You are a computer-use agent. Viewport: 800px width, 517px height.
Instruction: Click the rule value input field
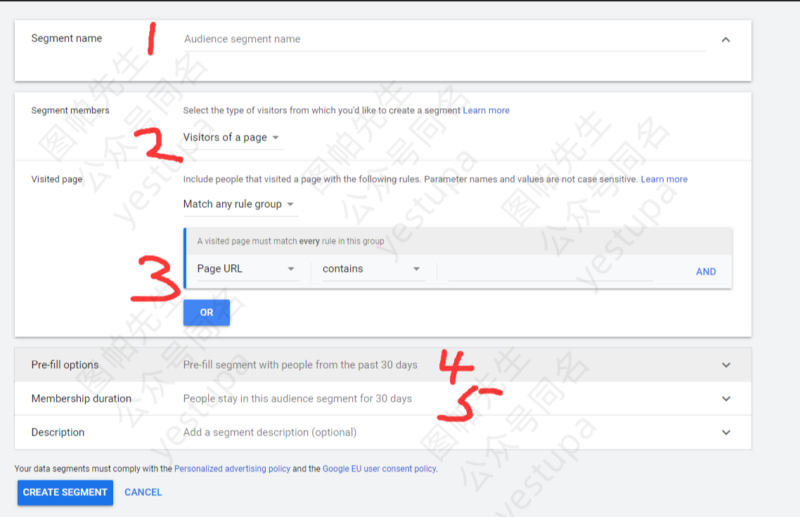545,269
